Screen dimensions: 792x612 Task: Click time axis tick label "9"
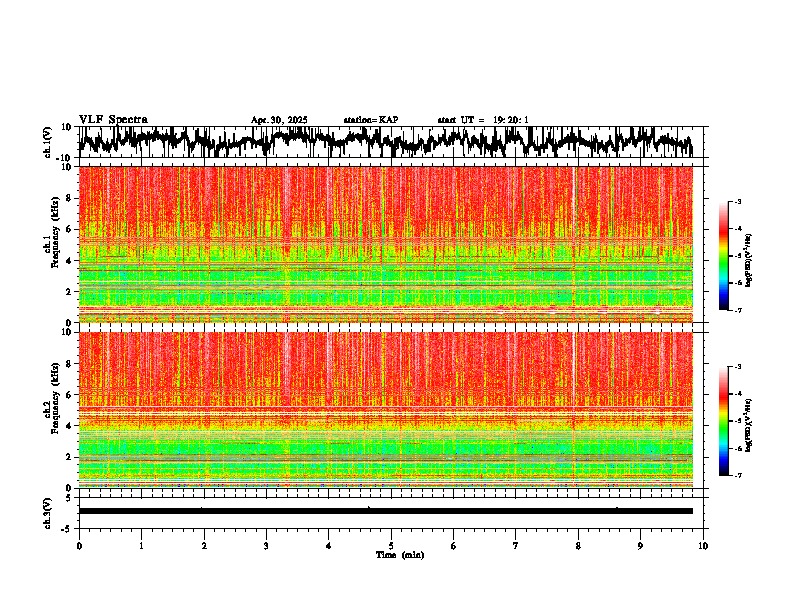[640, 546]
